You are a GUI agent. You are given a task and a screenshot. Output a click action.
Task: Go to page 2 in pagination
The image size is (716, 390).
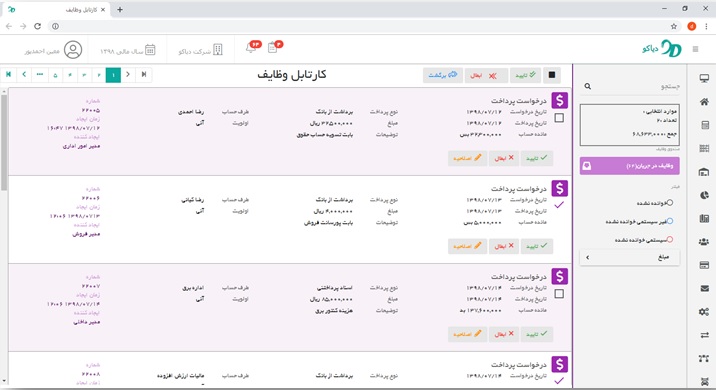pos(99,75)
